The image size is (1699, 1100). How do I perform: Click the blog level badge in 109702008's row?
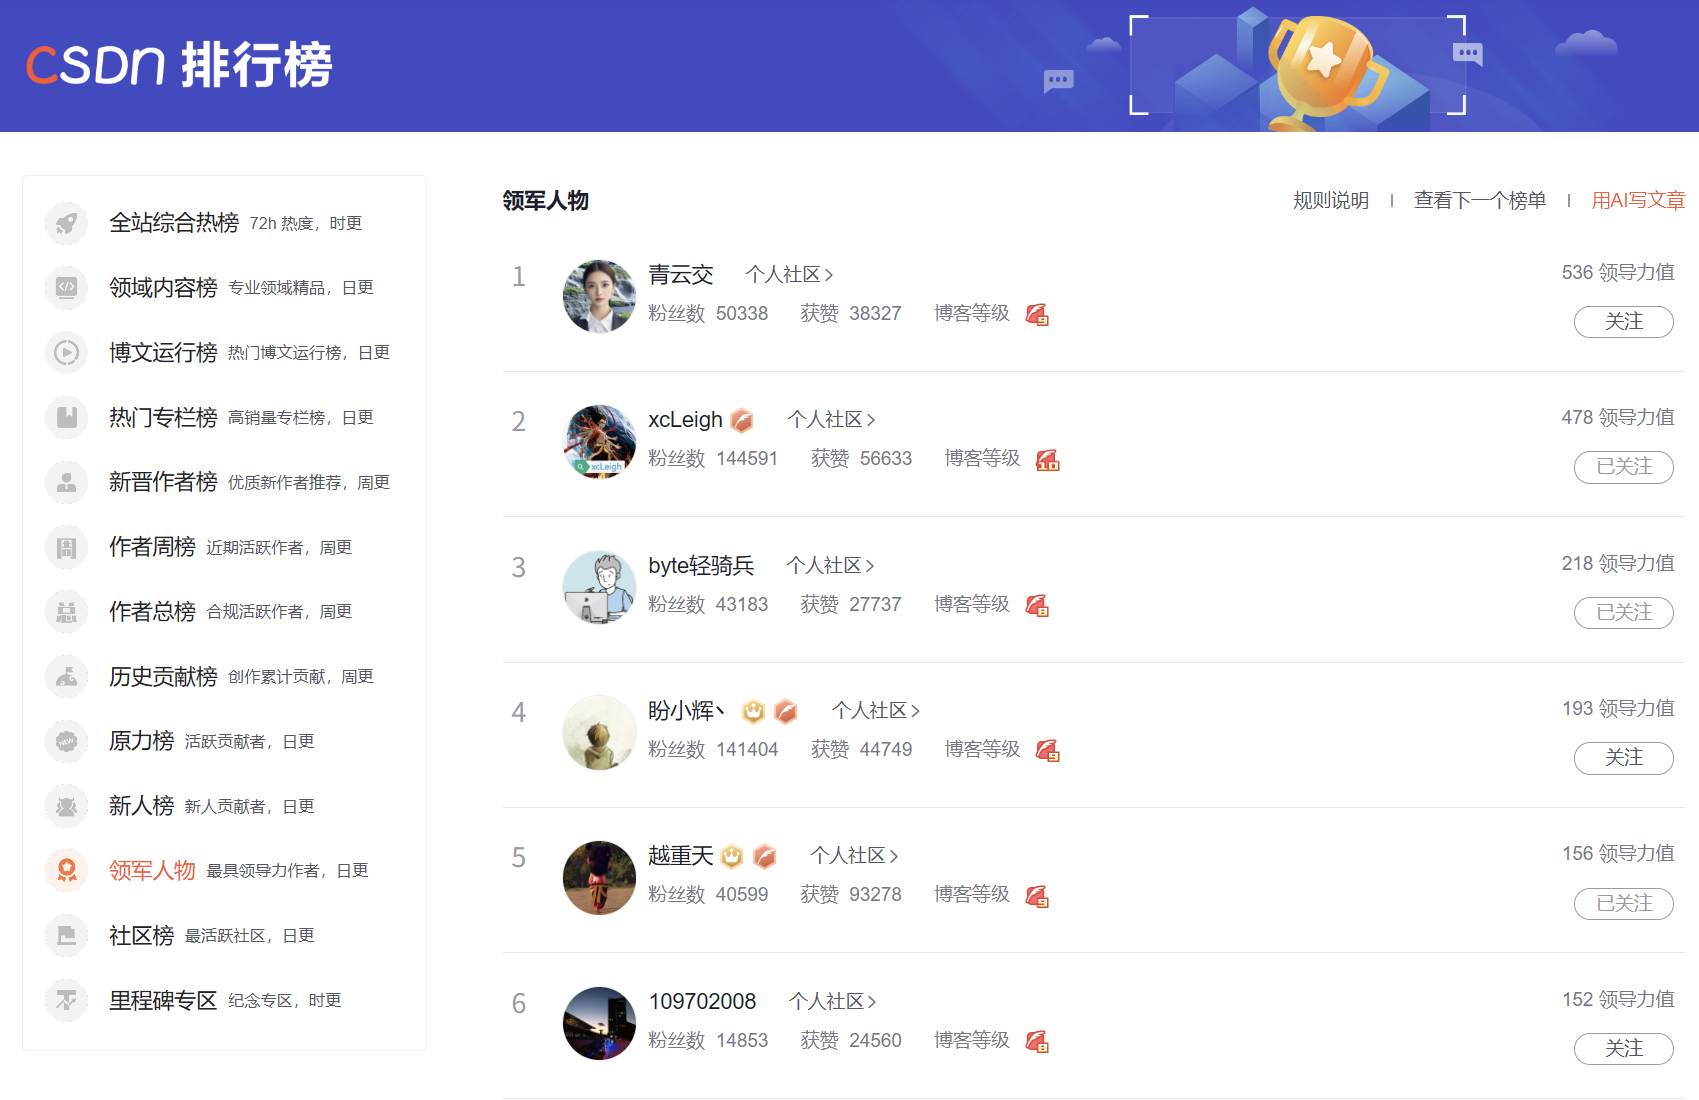point(1037,1042)
